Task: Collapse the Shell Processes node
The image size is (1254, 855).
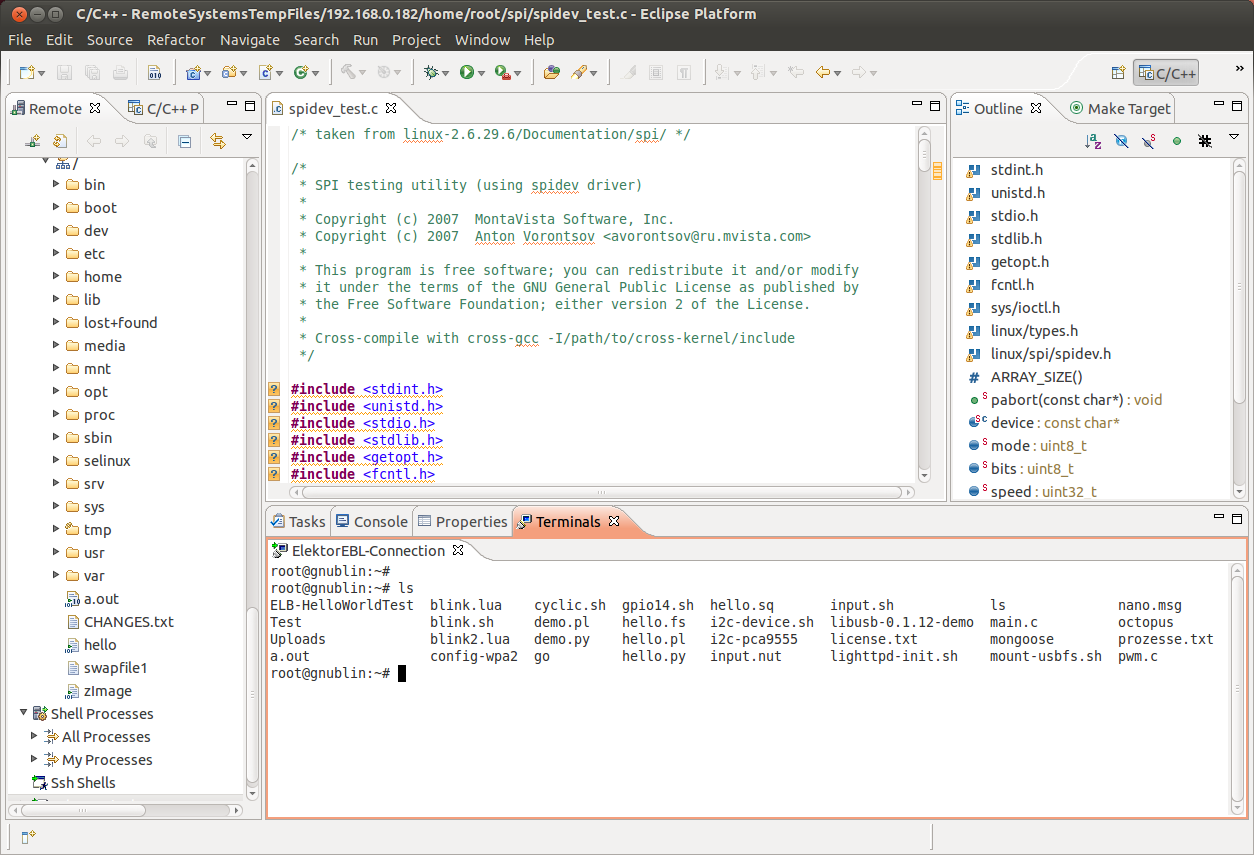Action: click(23, 714)
